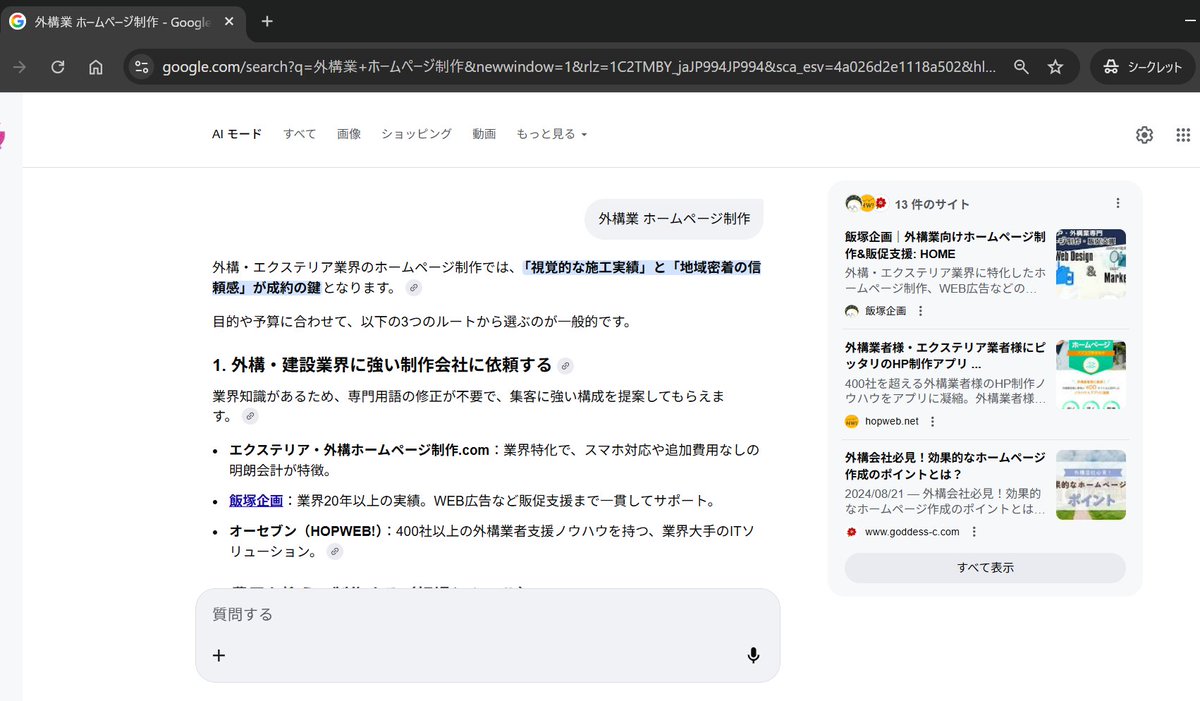
Task: Open three-dot menu next to www.goddess-c.com
Action: [974, 532]
